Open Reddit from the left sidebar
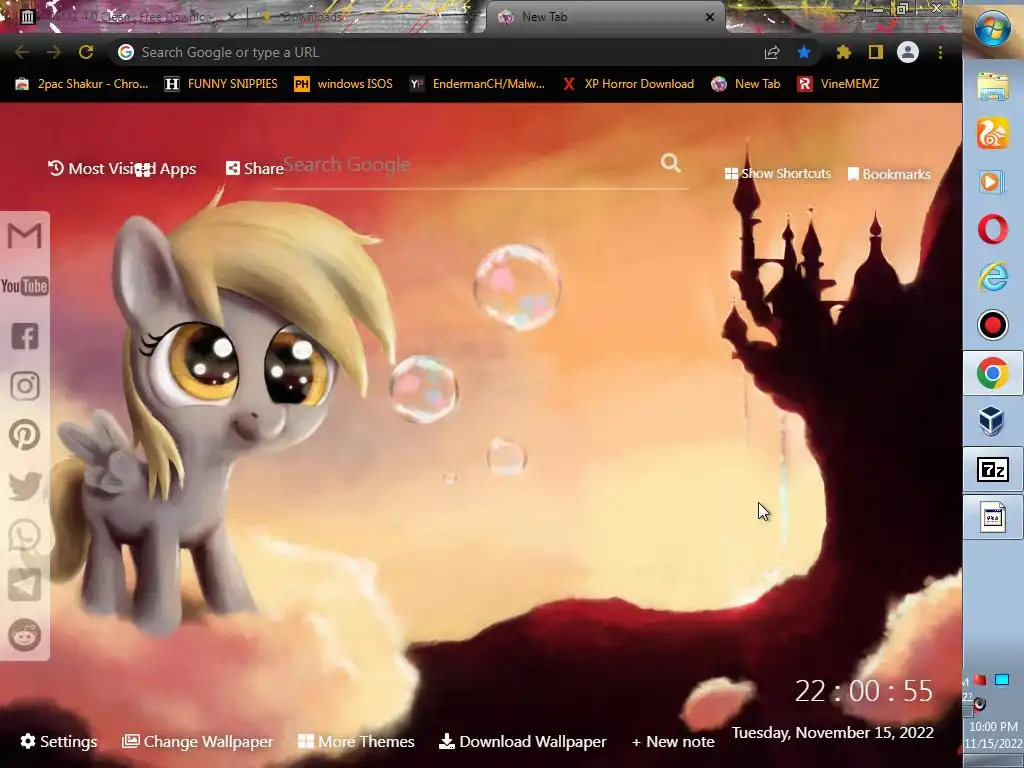 25,635
